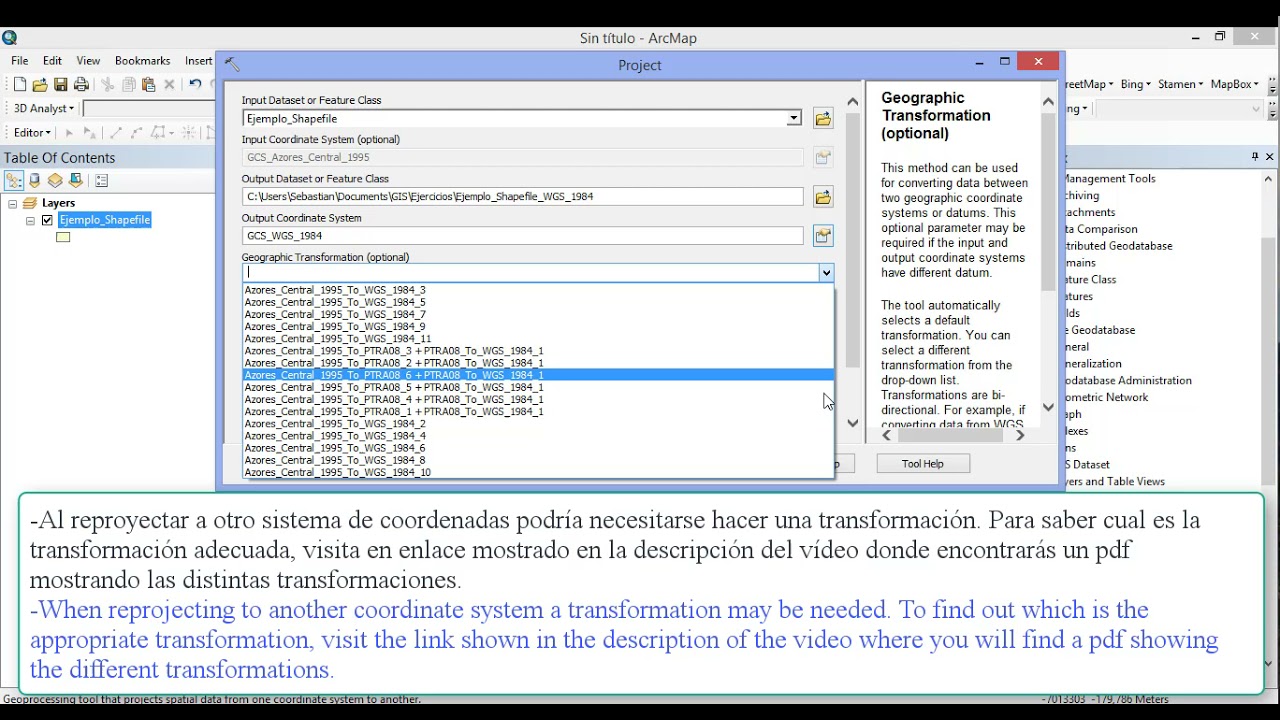
Task: Choose PTRA08_6 + PTRA08_To_WGS_1984_1 transformation
Action: tap(538, 375)
